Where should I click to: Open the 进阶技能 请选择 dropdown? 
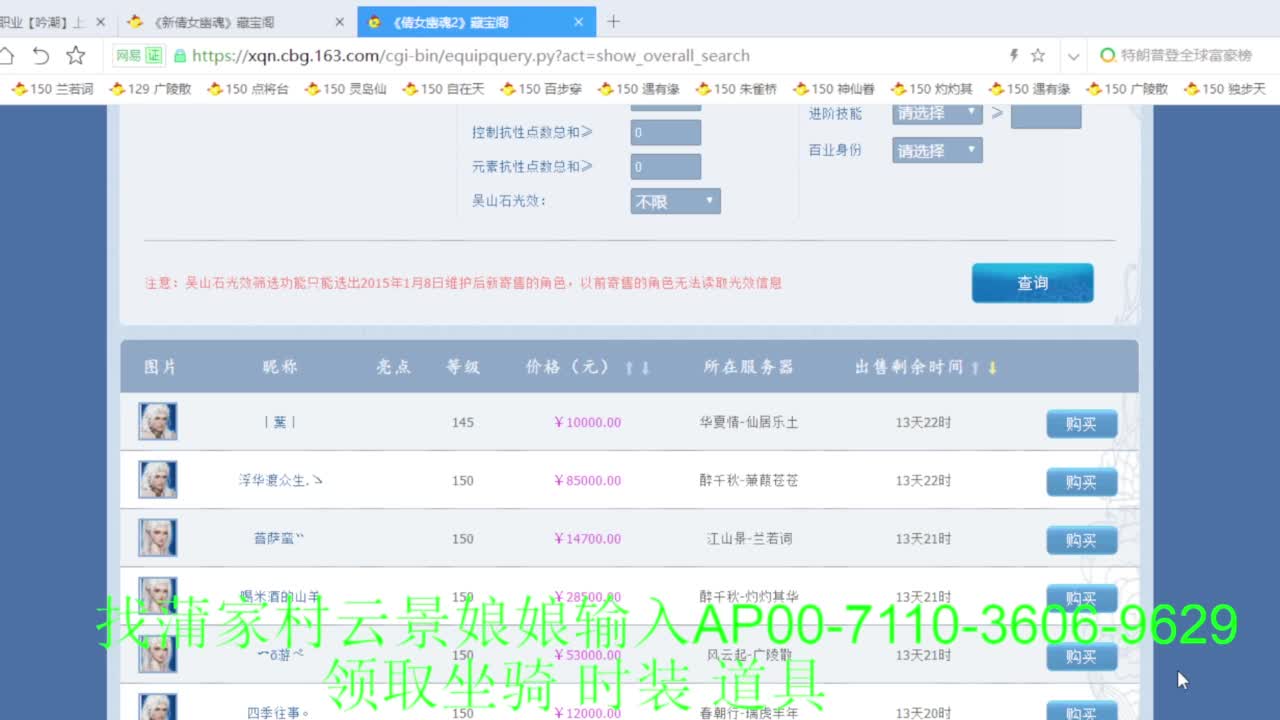(937, 113)
